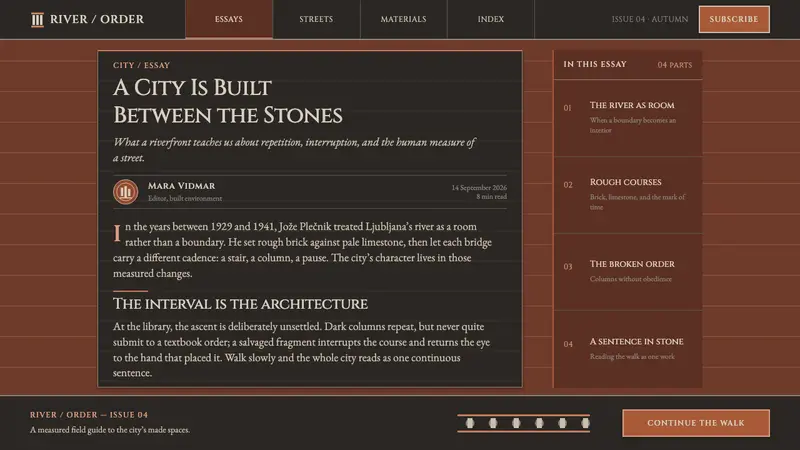Switch to the Streets tab
Screen dimensions: 800x450
click(x=316, y=19)
